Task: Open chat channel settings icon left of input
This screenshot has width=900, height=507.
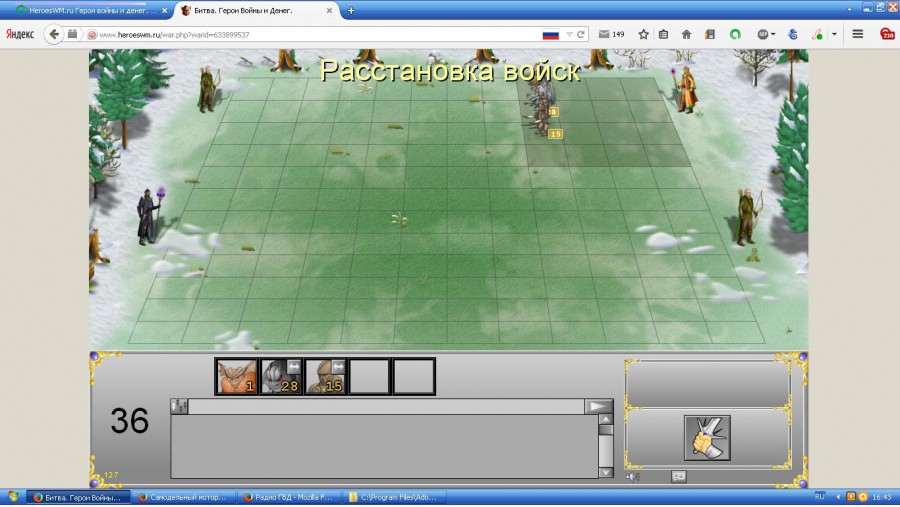Action: 179,407
